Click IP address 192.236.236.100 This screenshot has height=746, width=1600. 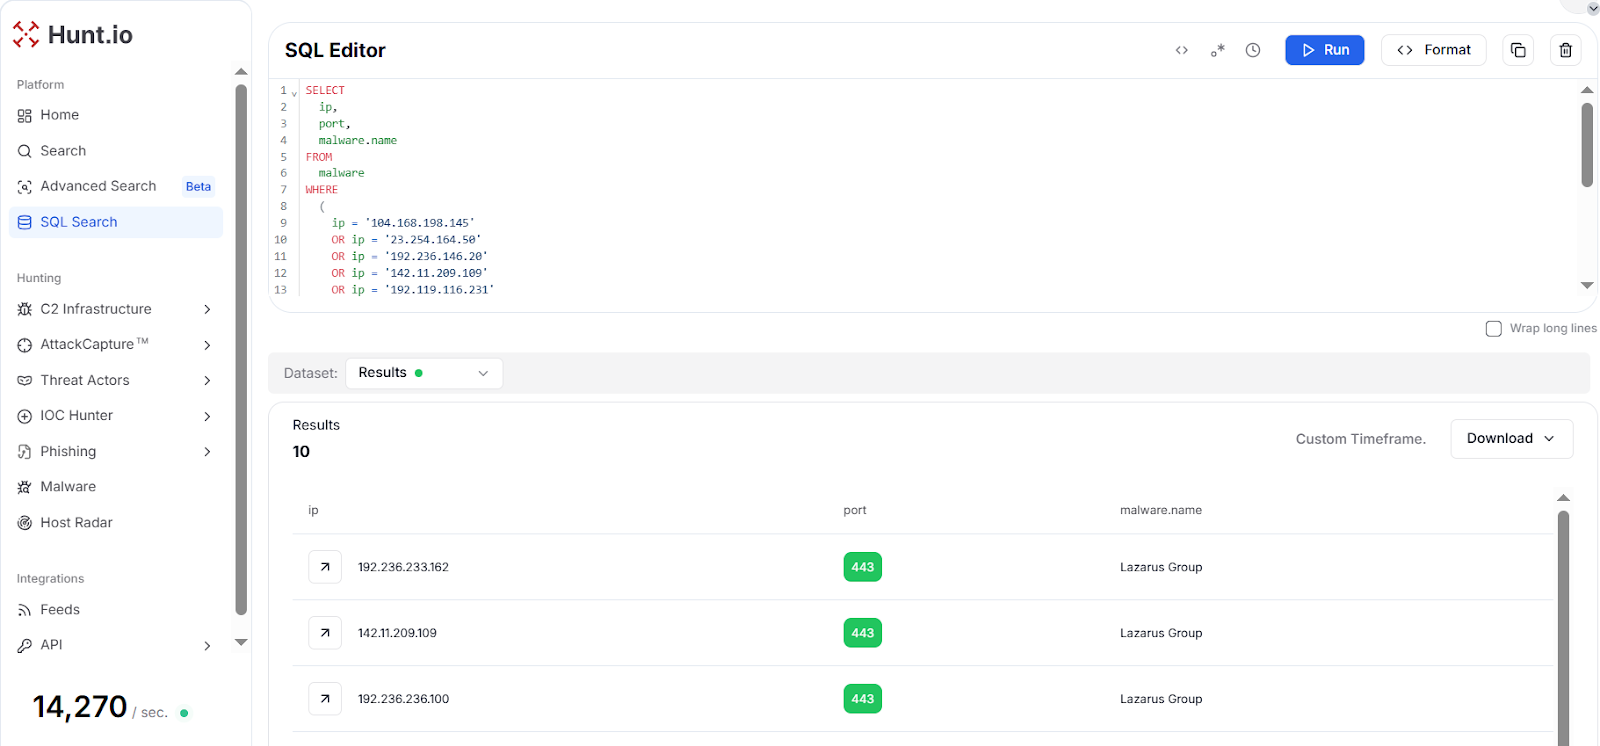coord(404,699)
